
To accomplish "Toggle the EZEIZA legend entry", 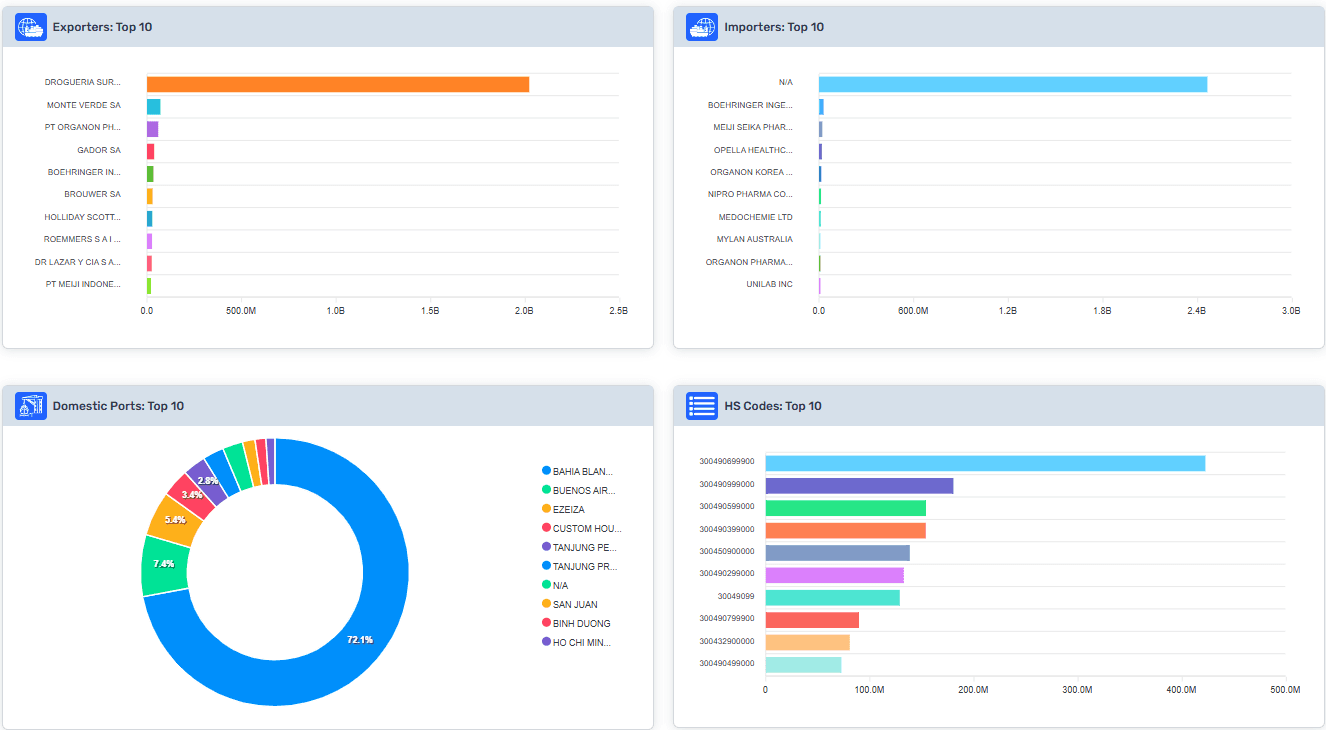I will click(x=568, y=509).
